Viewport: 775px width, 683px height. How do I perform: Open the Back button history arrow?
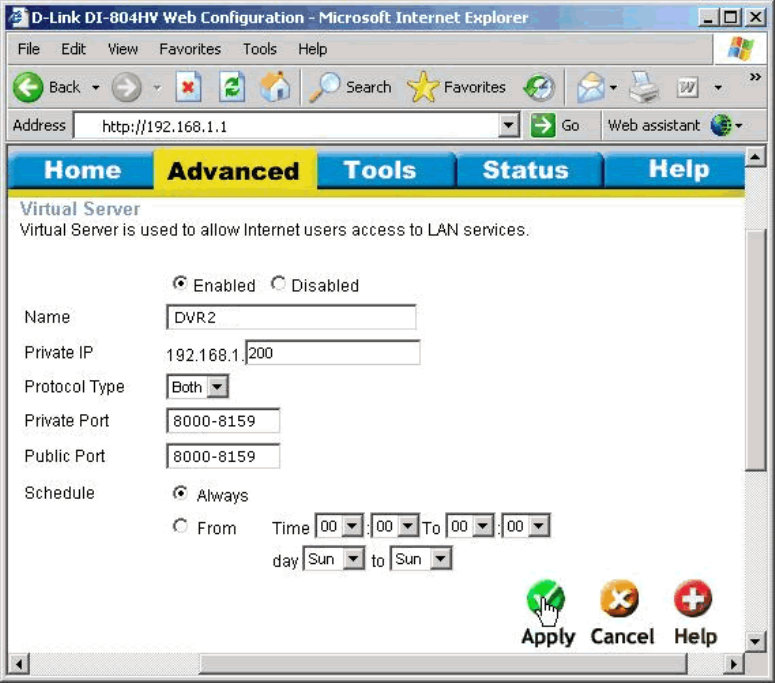(96, 88)
